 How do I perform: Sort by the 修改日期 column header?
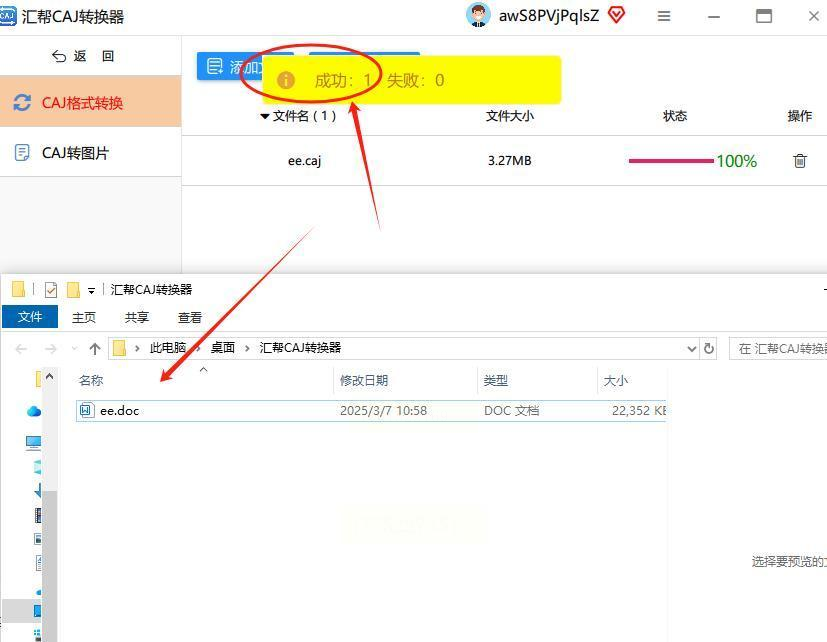pyautogui.click(x=364, y=380)
